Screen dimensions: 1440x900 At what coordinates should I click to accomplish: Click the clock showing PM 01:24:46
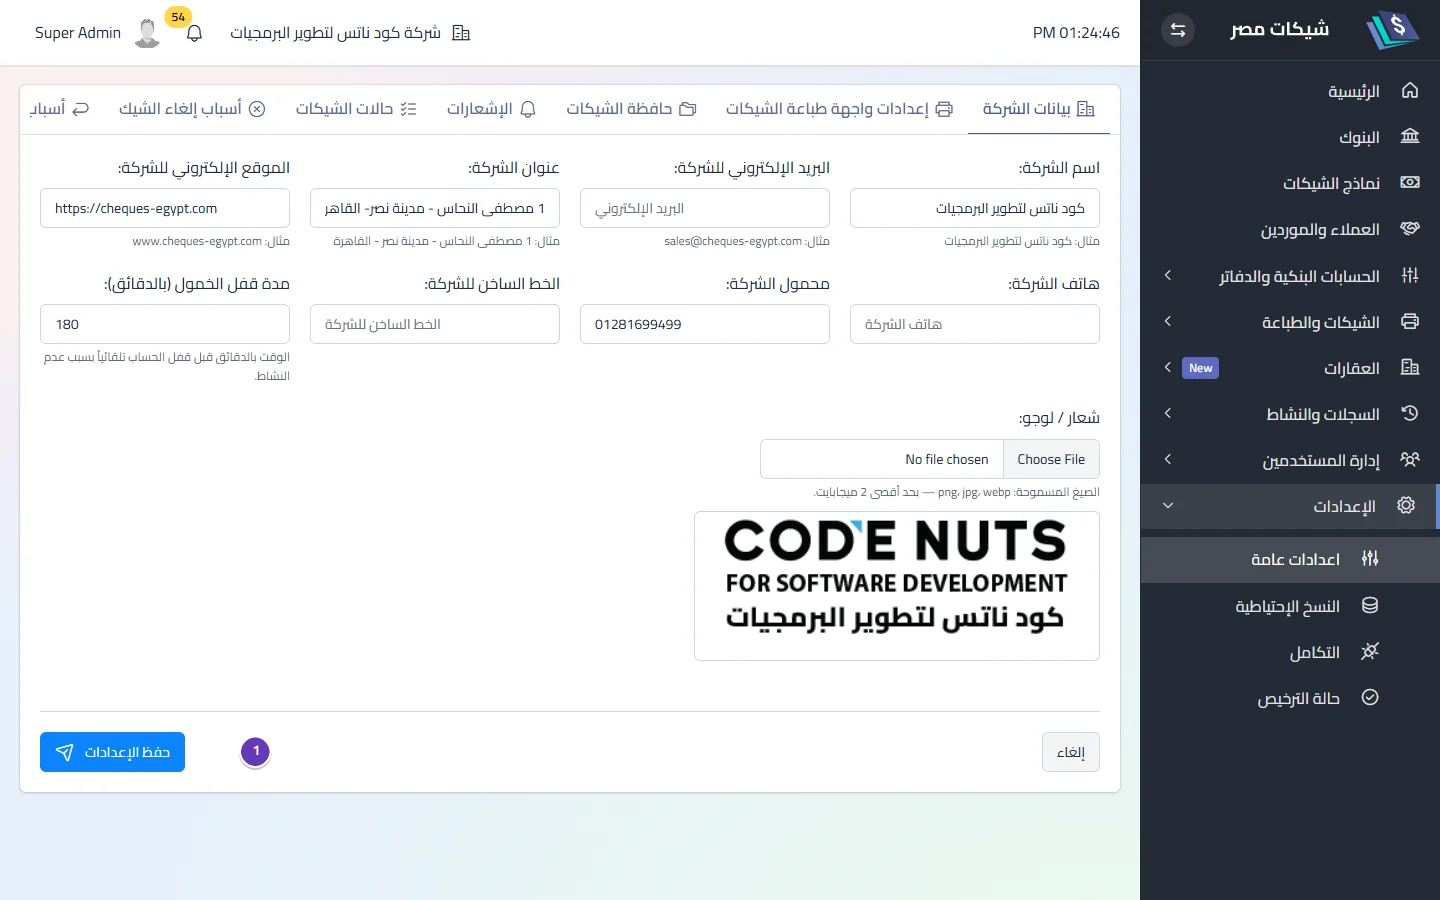click(1076, 33)
